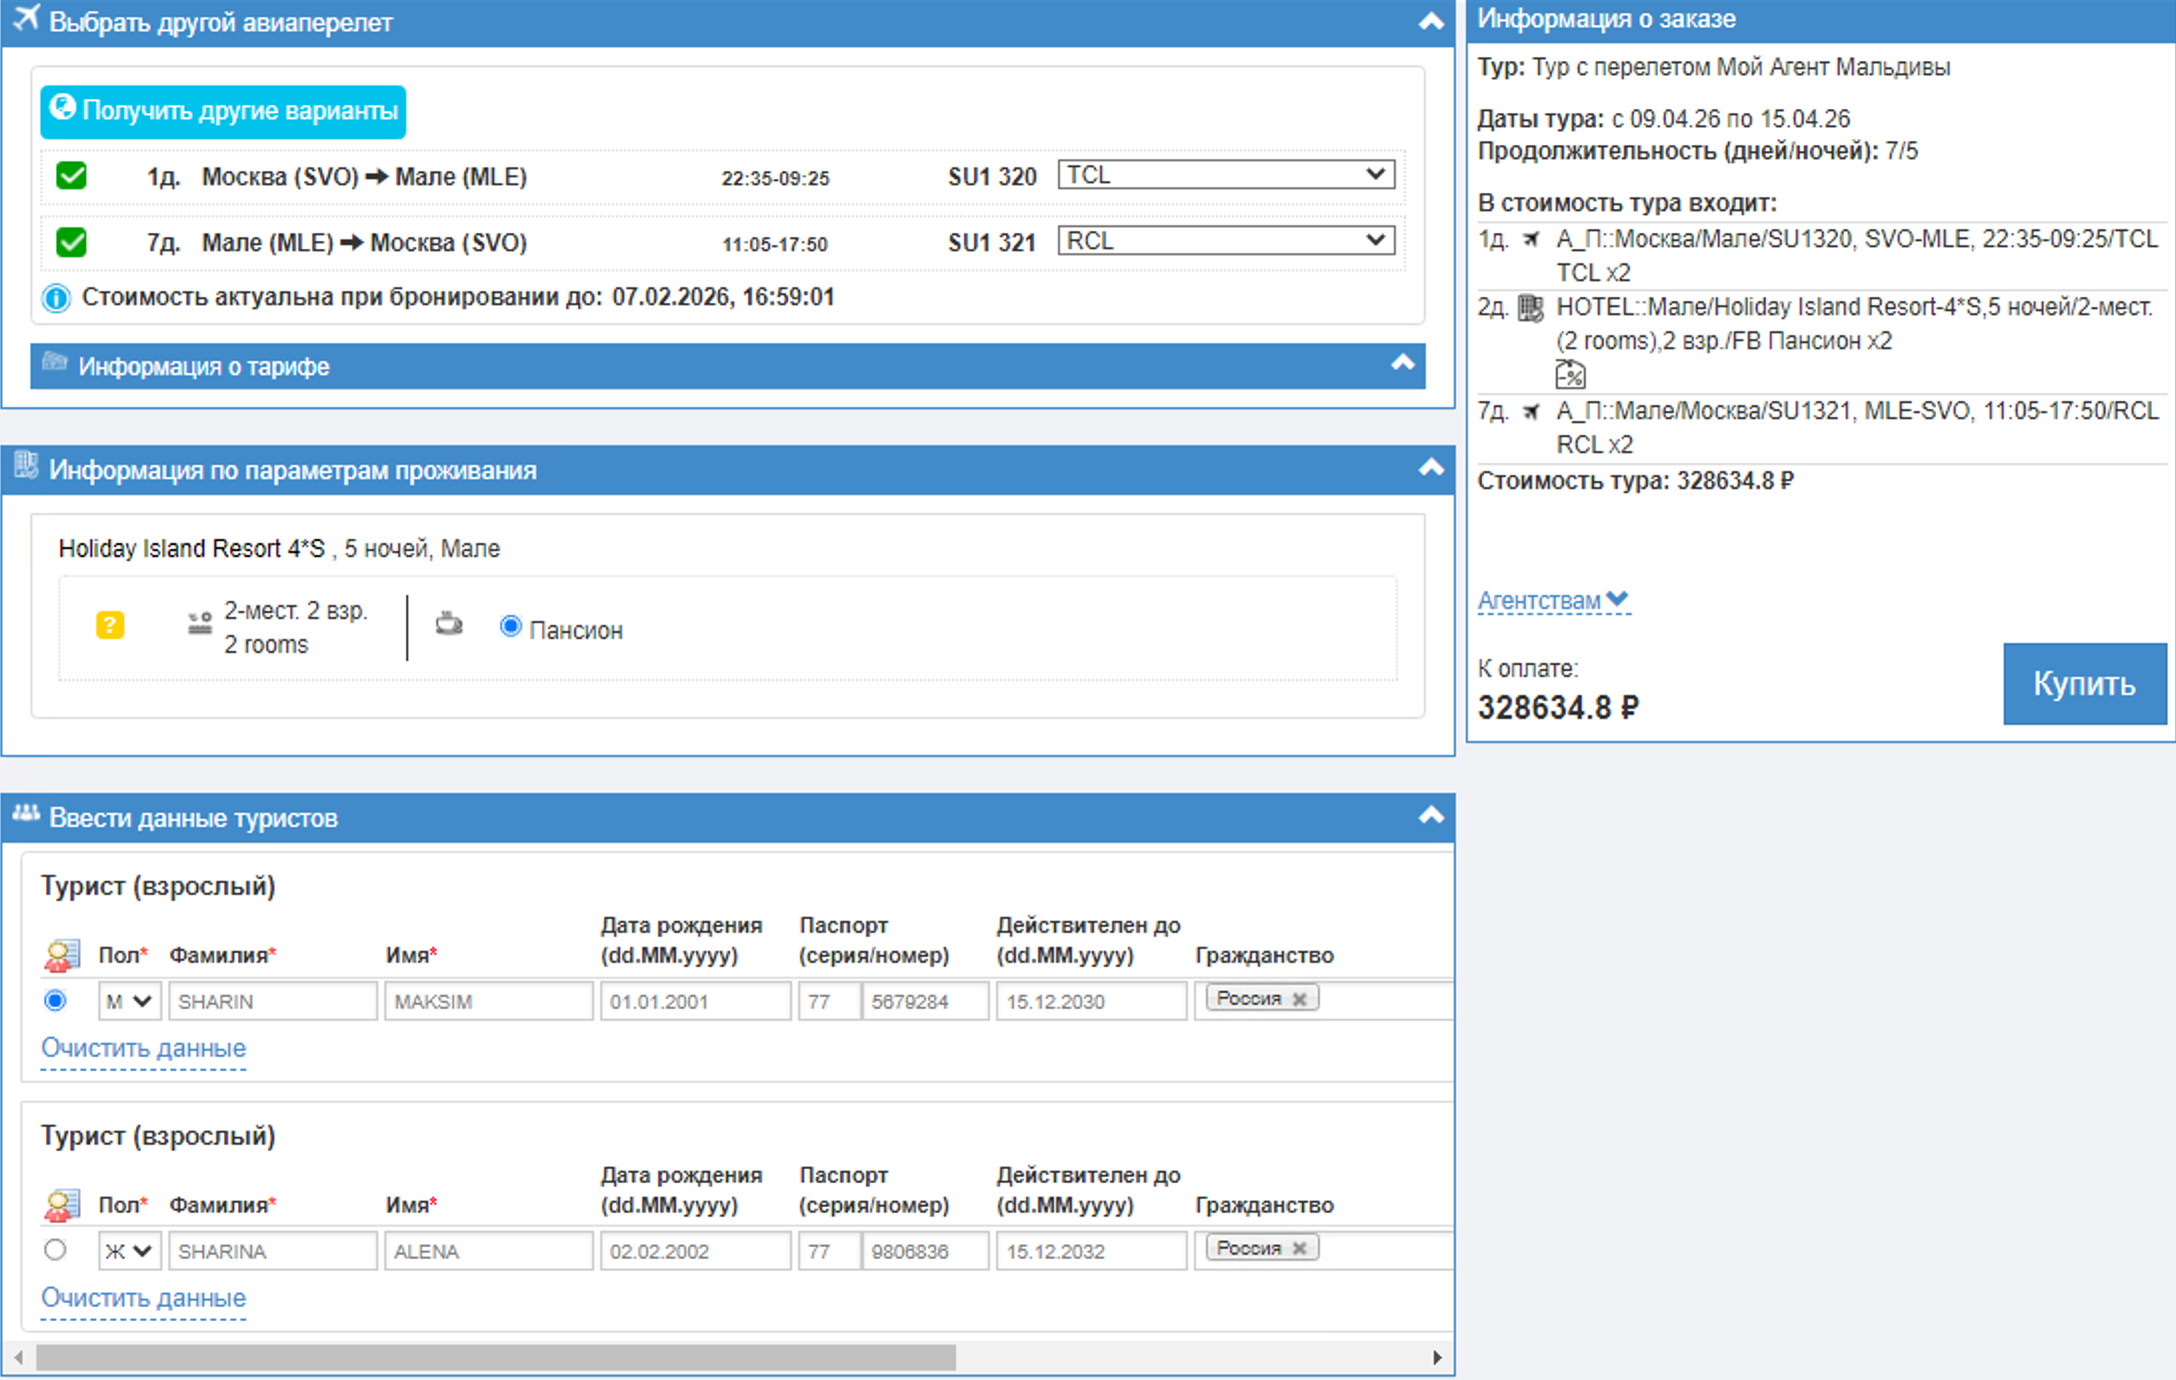Open the RCL fare class dropdown
The width and height of the screenshot is (2176, 1380).
coord(1226,241)
